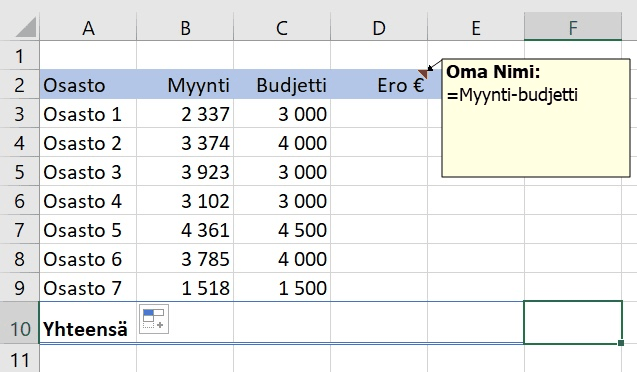Click the budget value 4 500
The width and height of the screenshot is (637, 372).
pyautogui.click(x=282, y=229)
